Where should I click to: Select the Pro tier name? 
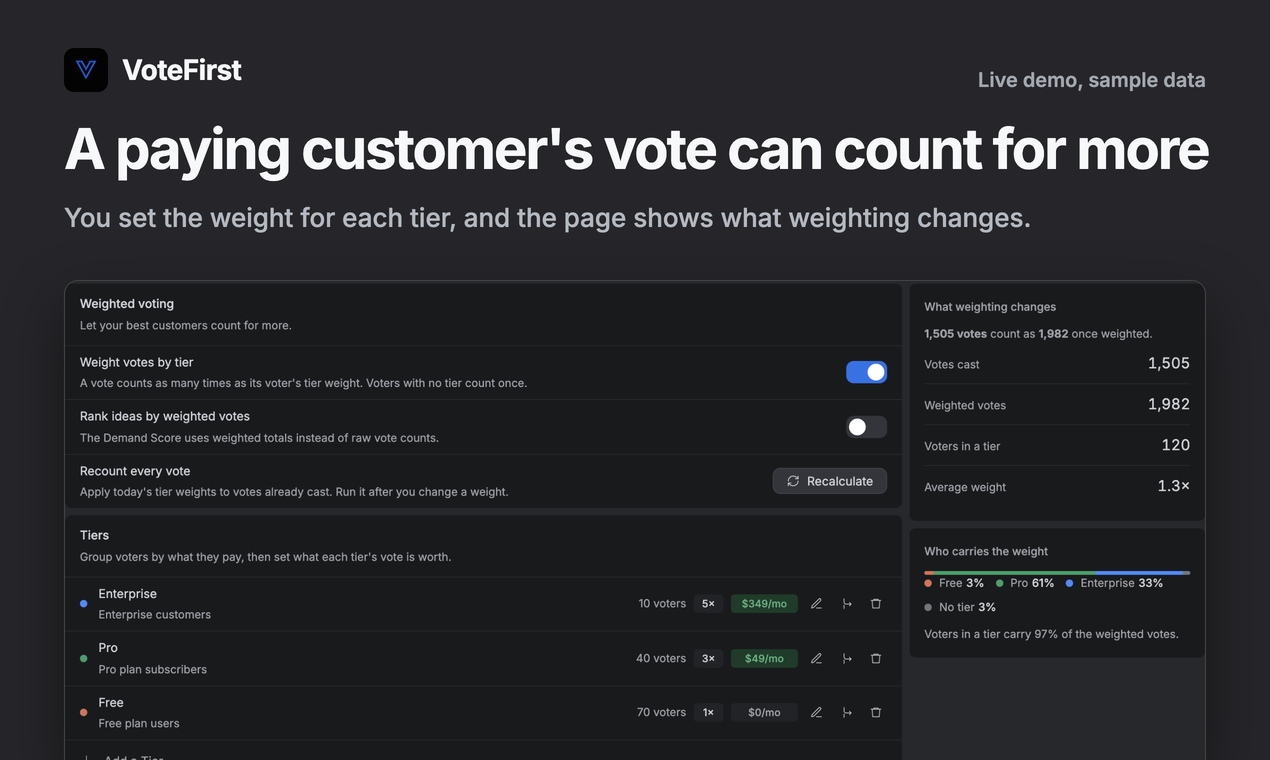(108, 648)
